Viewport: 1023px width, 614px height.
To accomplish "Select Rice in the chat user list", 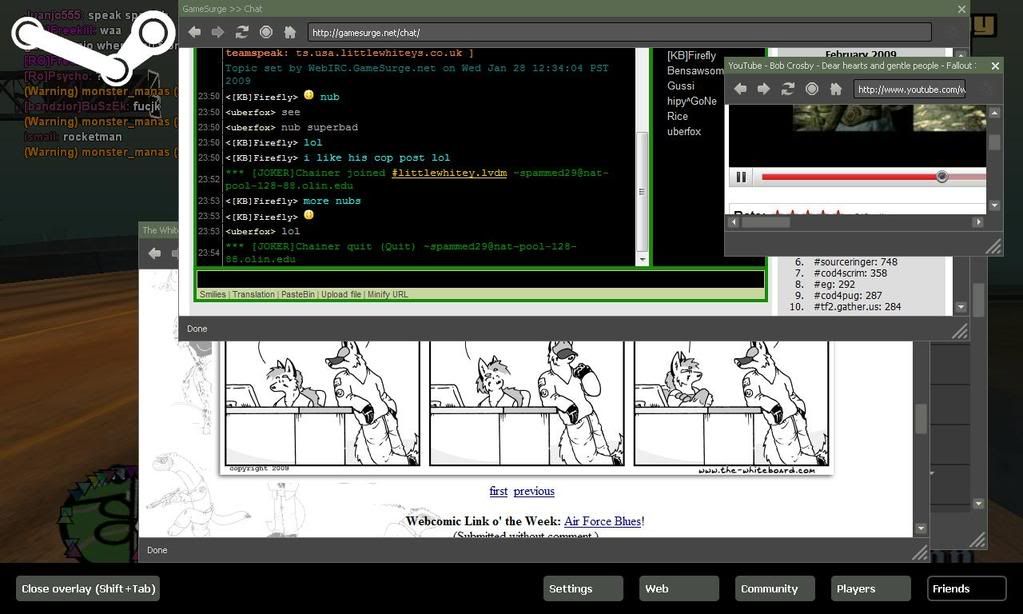I will point(677,116).
